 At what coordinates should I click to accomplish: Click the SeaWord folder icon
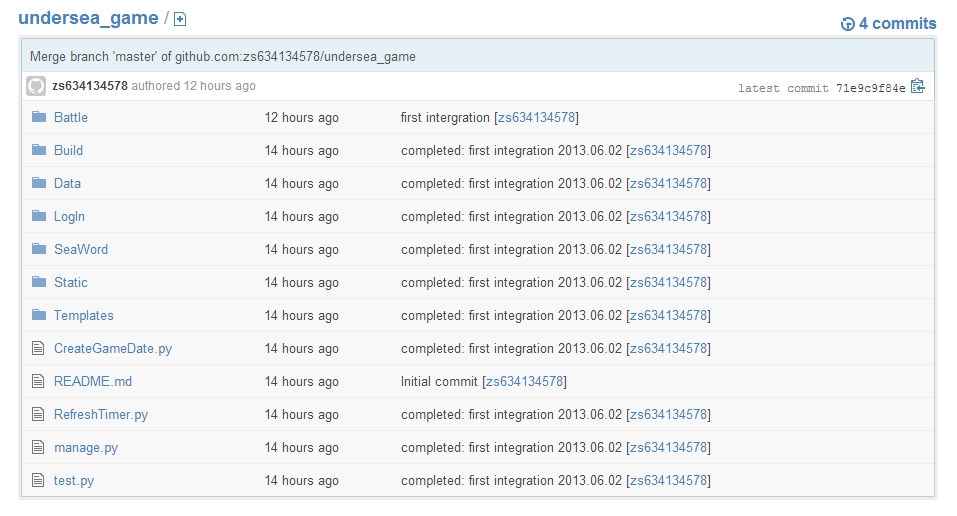point(39,249)
